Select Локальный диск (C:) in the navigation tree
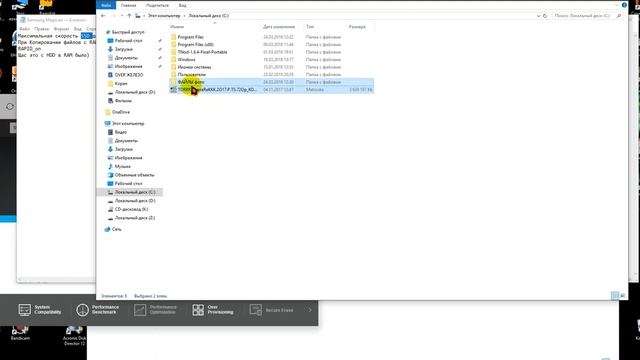 tap(130, 192)
